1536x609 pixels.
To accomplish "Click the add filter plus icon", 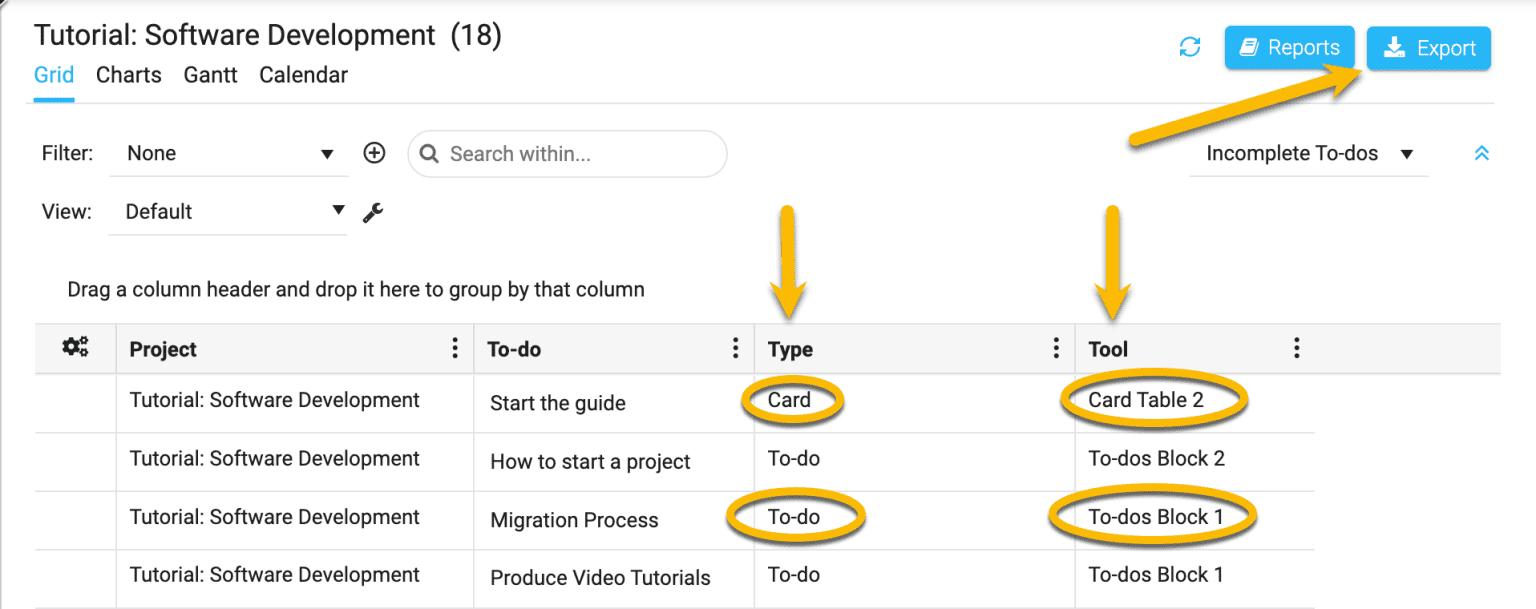I will 374,153.
